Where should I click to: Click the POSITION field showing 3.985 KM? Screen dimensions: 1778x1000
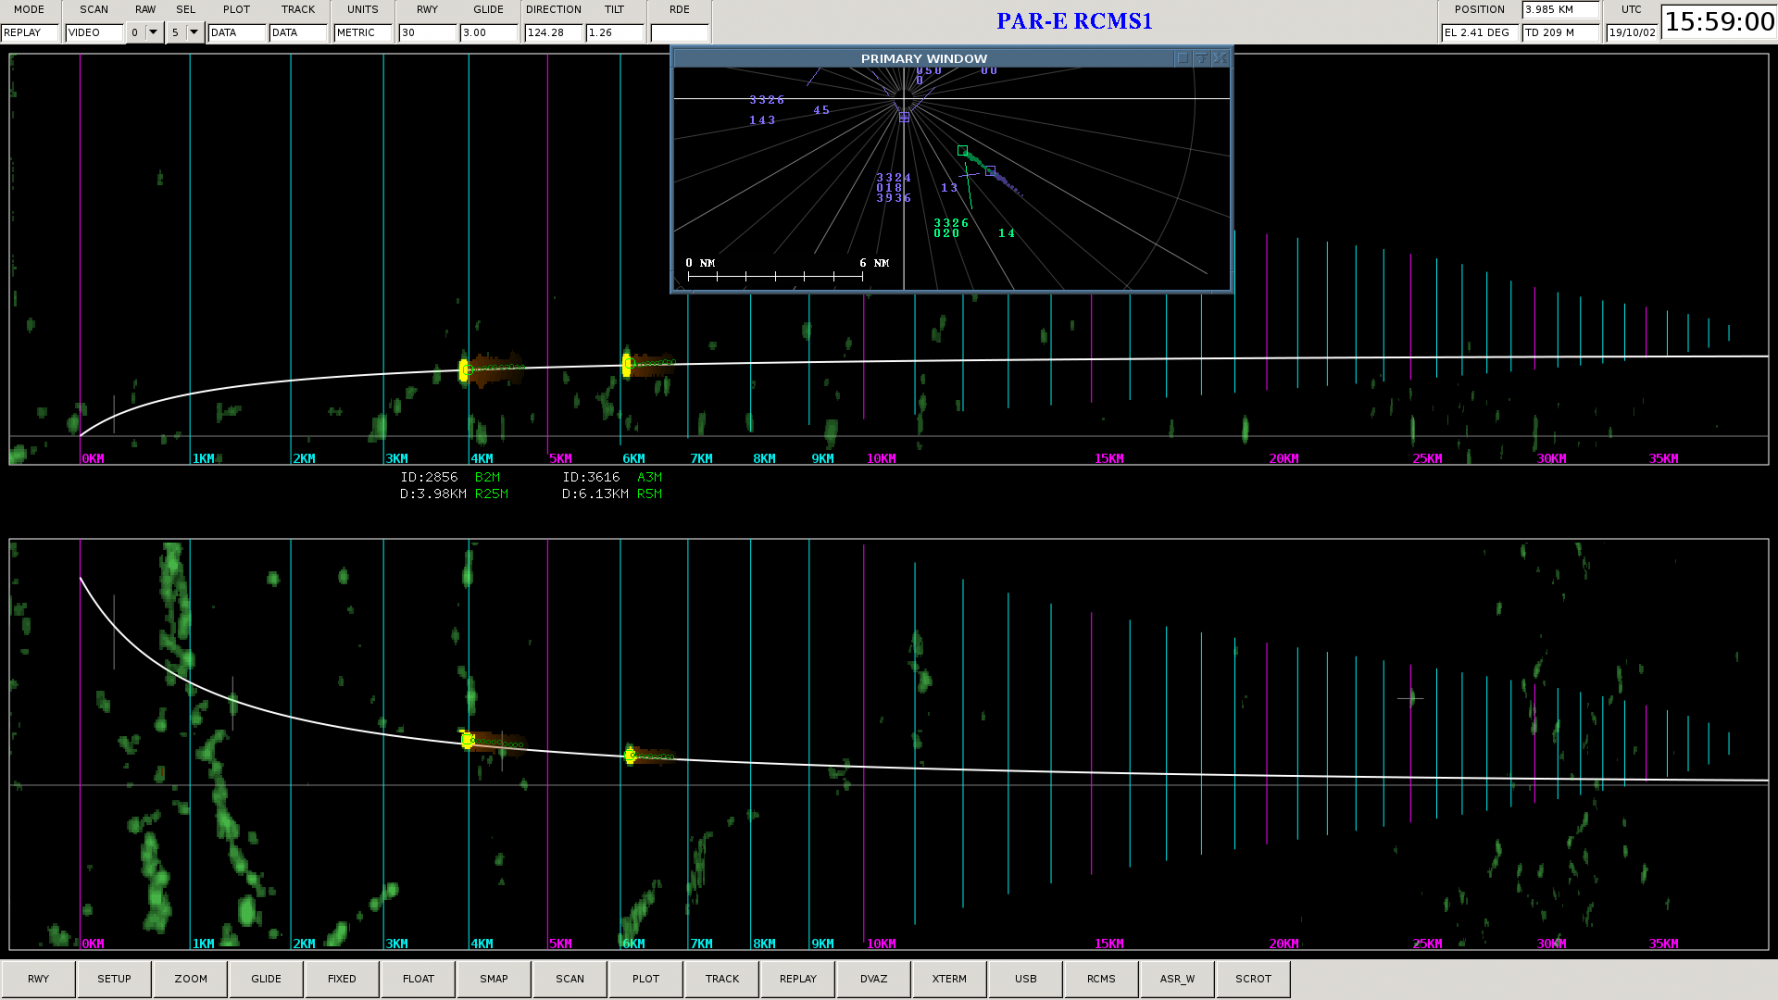1560,9
